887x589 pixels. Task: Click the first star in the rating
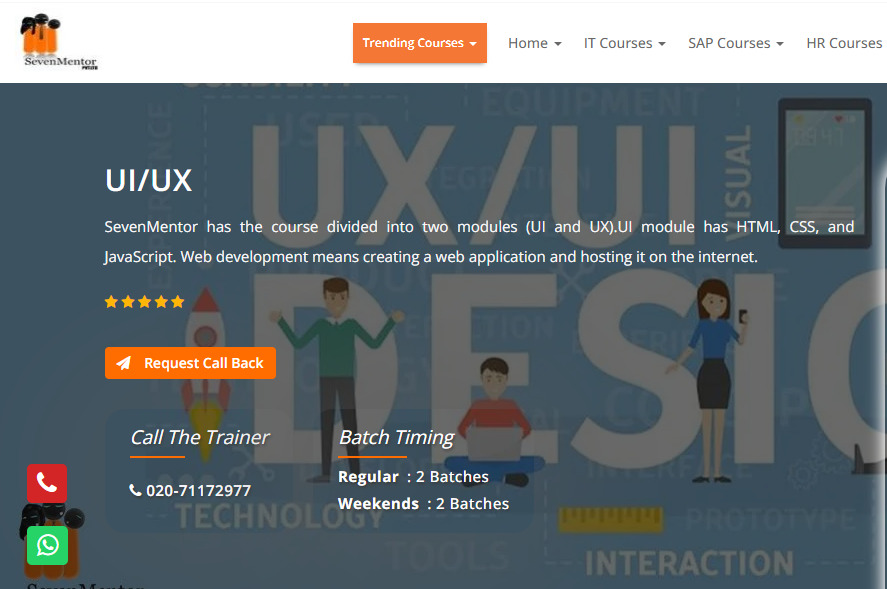click(112, 301)
